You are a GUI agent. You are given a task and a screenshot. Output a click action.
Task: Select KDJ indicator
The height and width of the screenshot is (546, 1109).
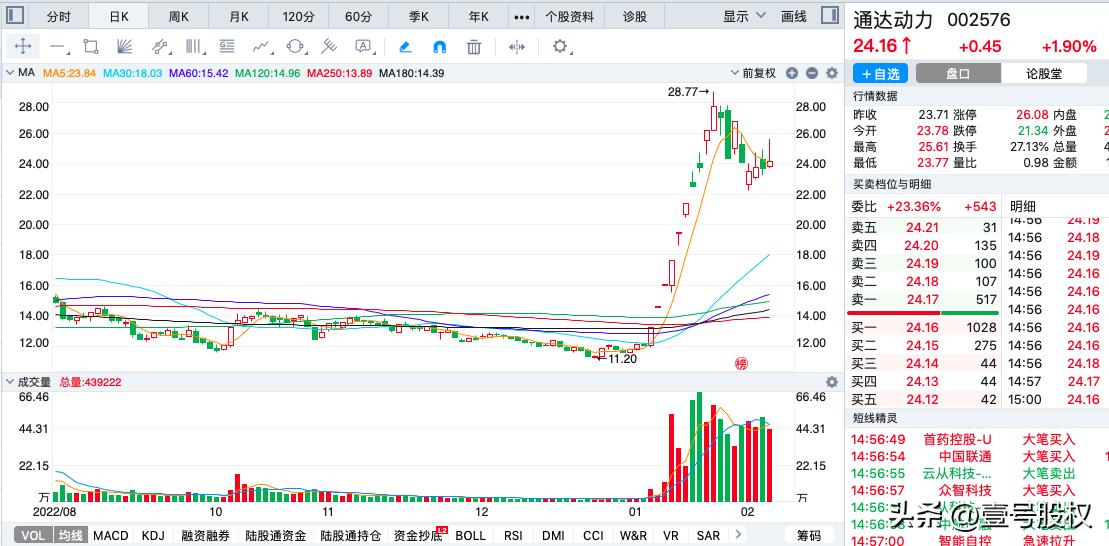(x=153, y=535)
